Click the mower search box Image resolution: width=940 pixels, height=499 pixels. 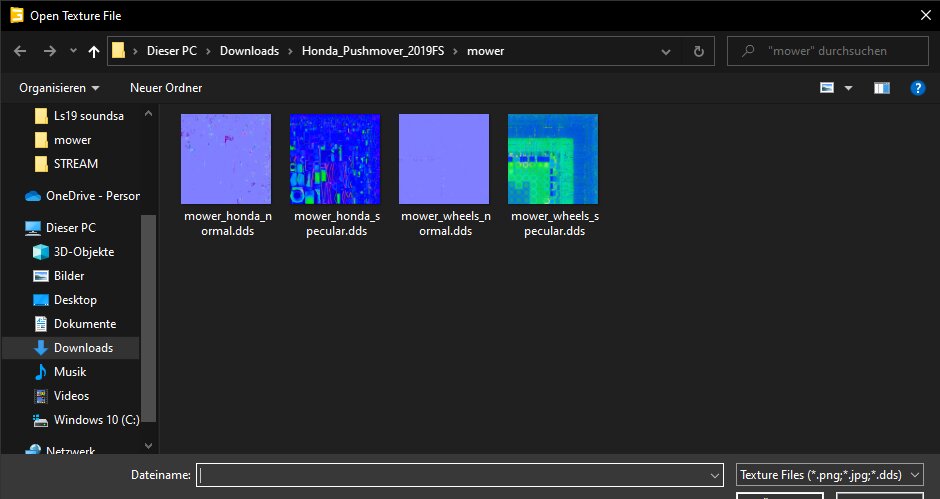point(830,50)
